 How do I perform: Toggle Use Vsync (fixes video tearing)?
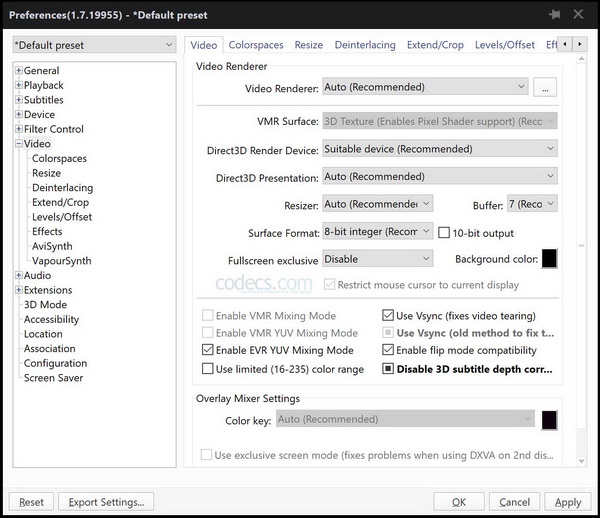pos(388,315)
